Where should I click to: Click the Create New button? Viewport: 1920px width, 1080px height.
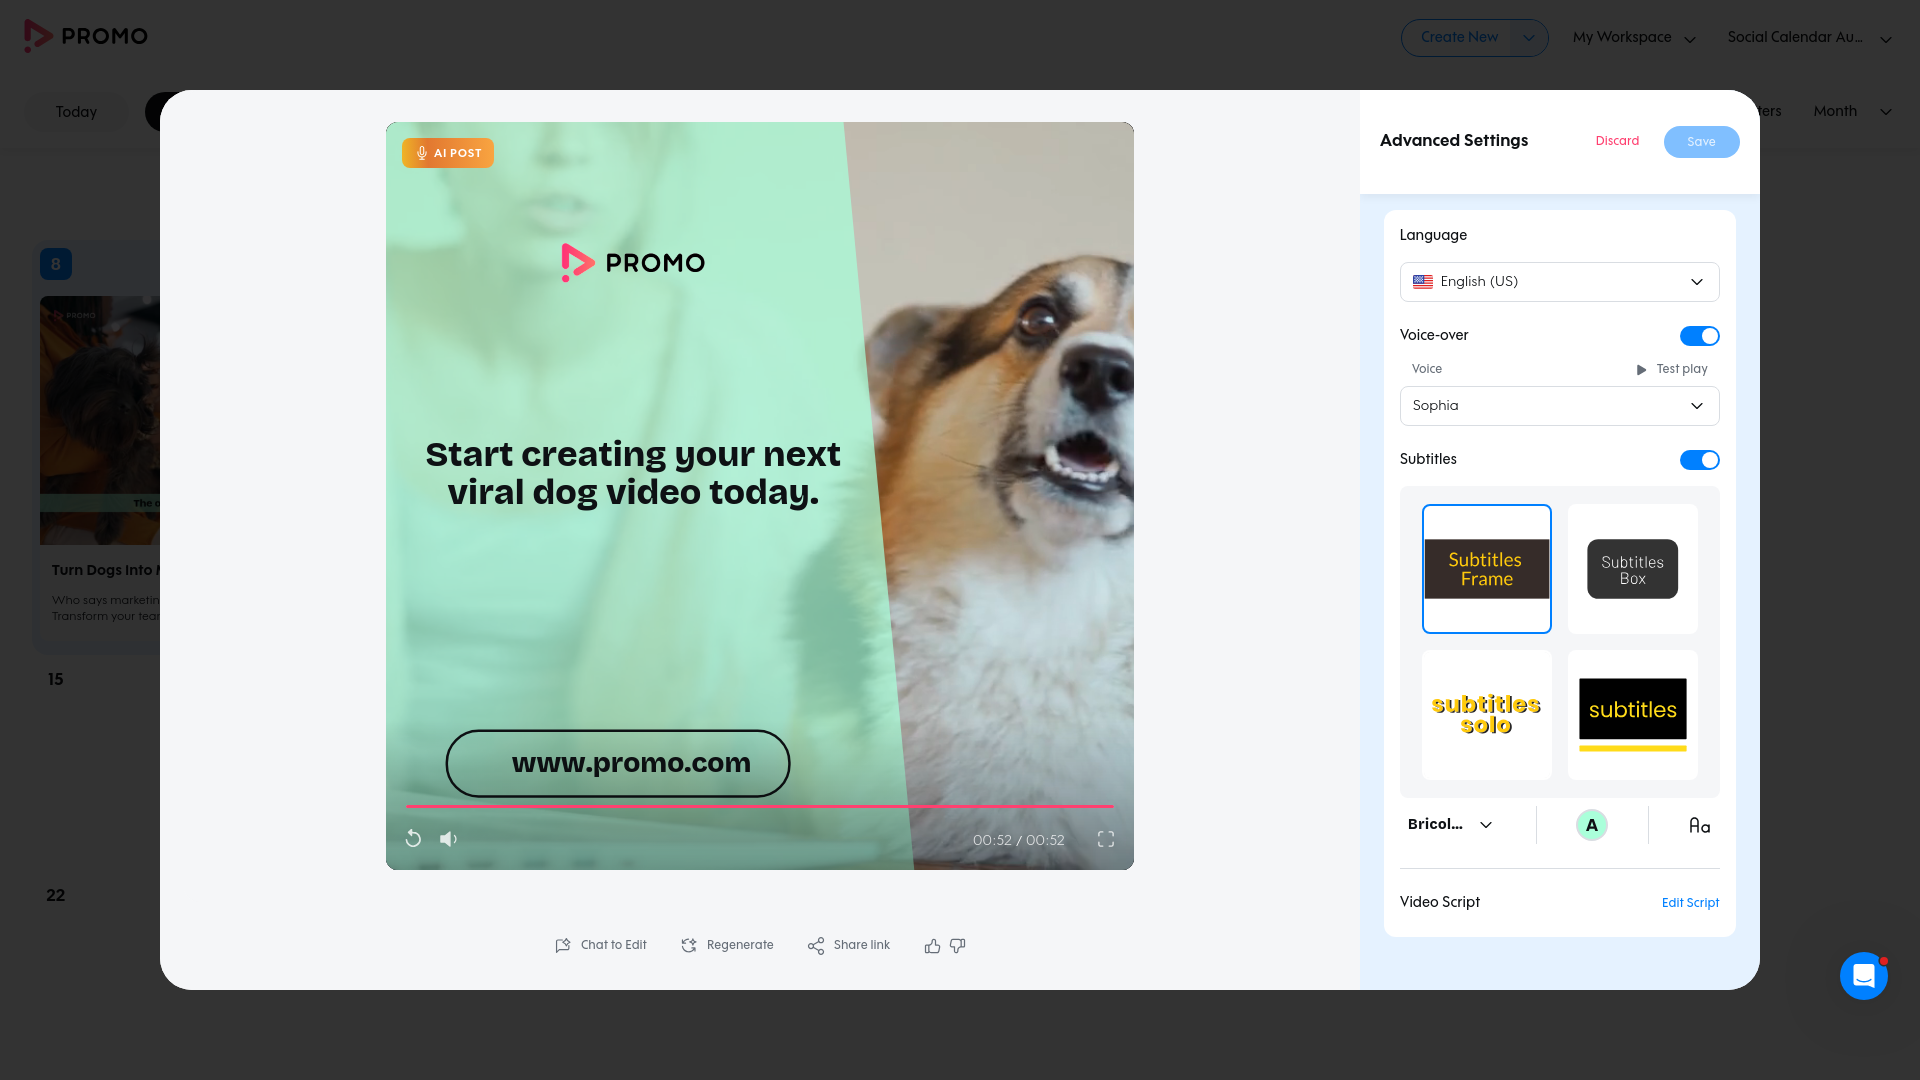[x=1459, y=38]
